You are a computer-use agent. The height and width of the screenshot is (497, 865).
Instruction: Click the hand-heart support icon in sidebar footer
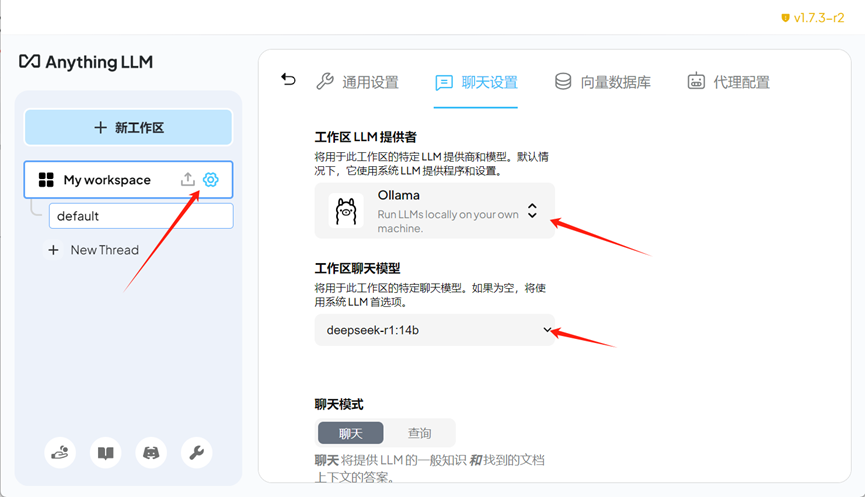point(60,453)
